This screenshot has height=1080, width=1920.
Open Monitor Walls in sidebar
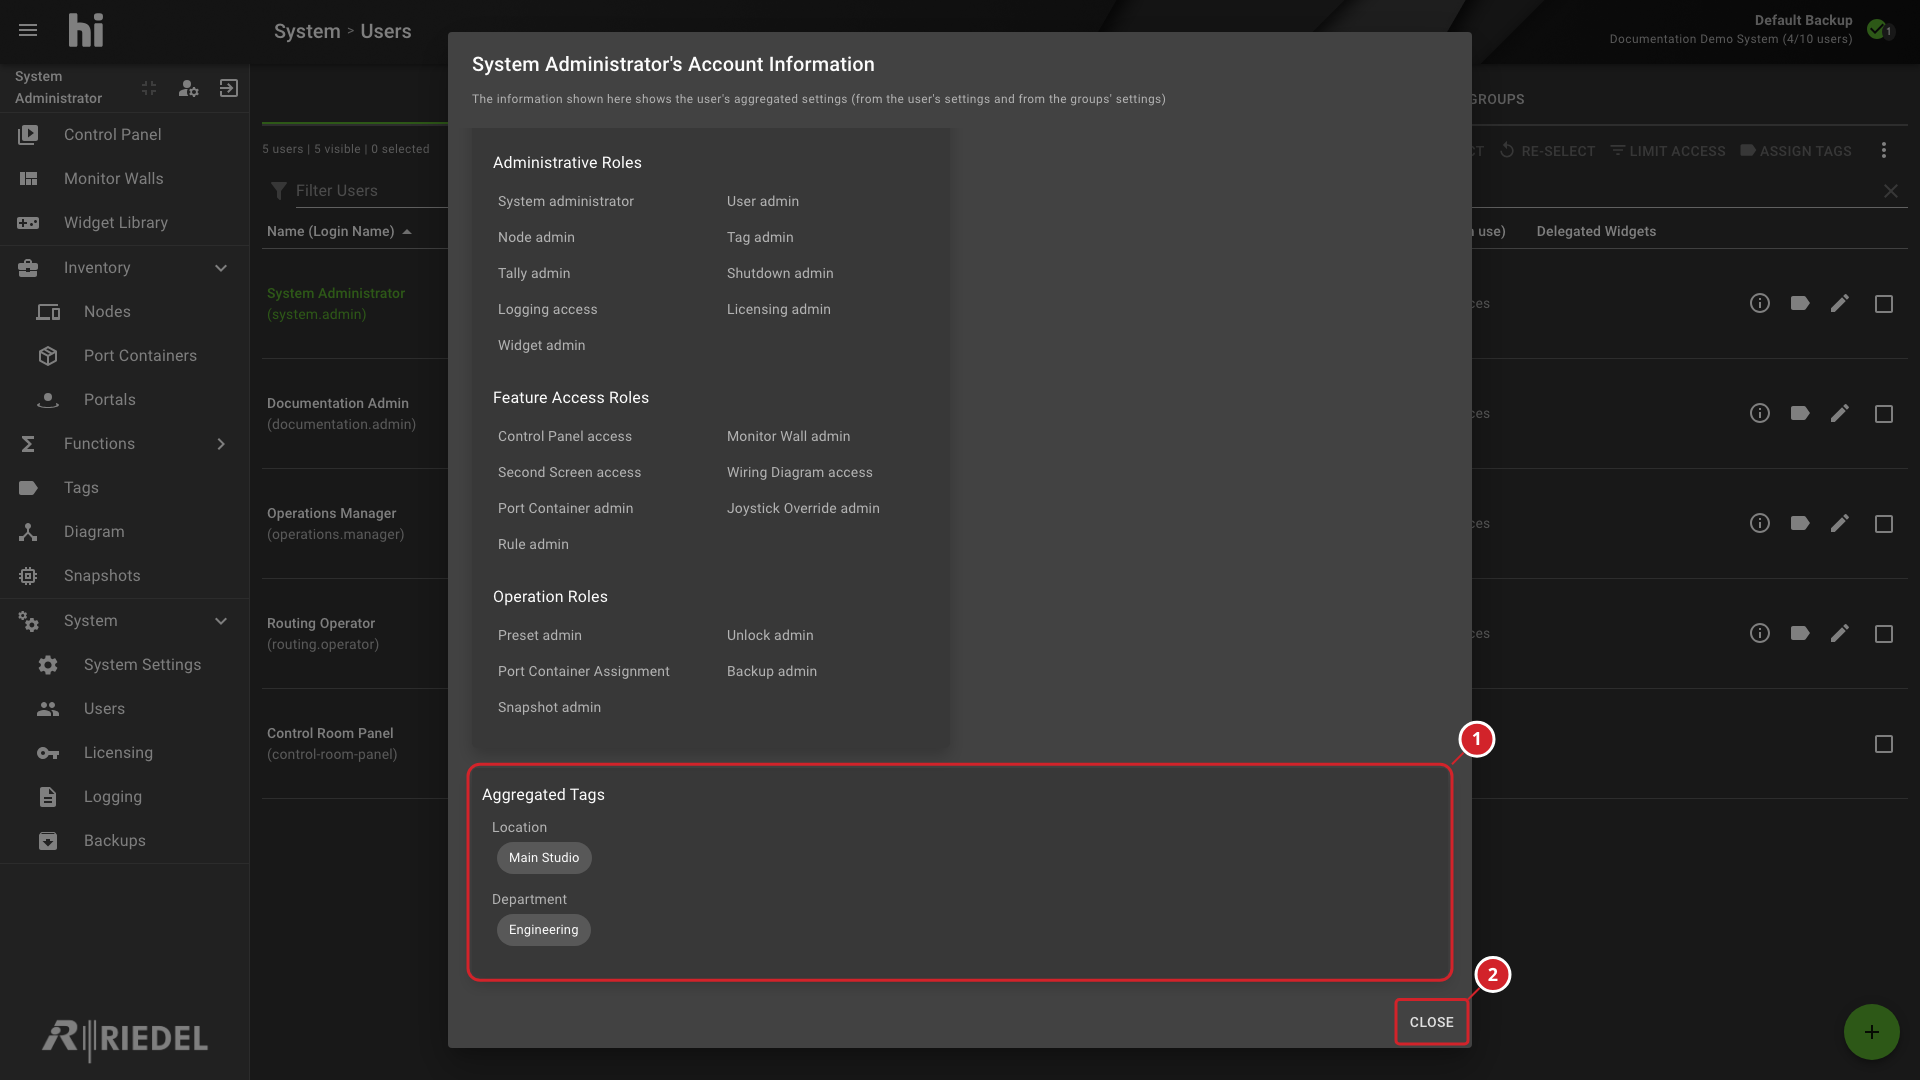pyautogui.click(x=124, y=179)
